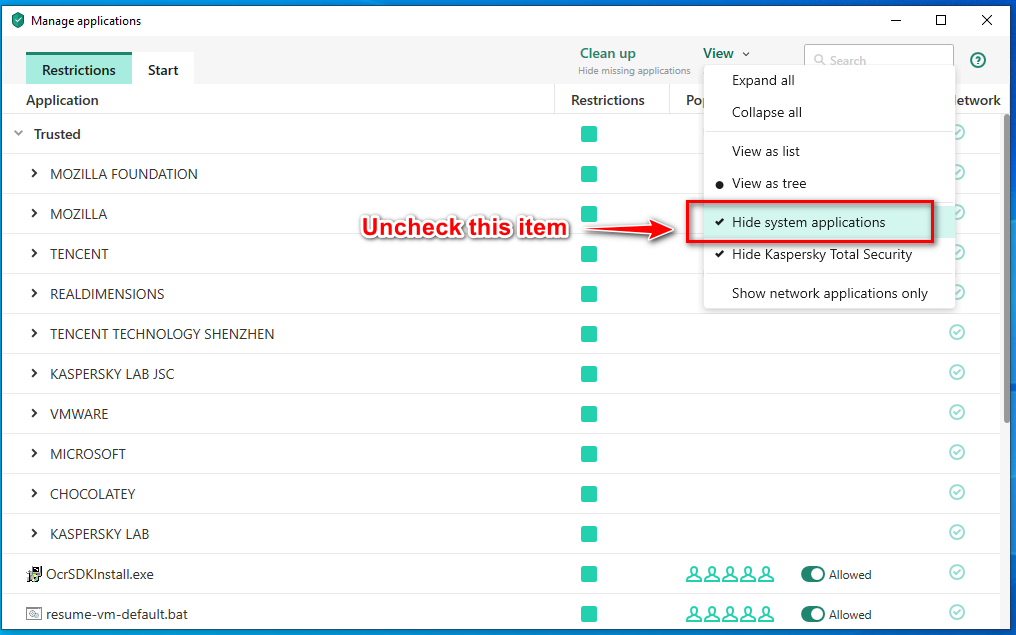
Task: Click the Restrictions column header
Action: [608, 100]
